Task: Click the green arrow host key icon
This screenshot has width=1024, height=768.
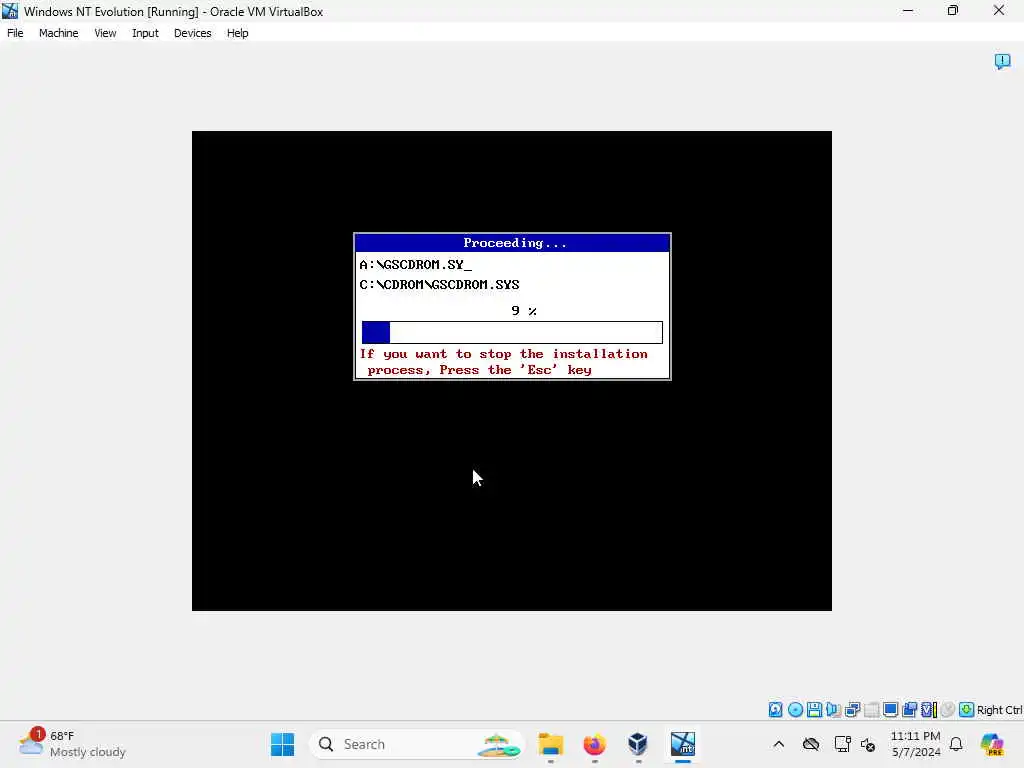Action: click(x=967, y=710)
